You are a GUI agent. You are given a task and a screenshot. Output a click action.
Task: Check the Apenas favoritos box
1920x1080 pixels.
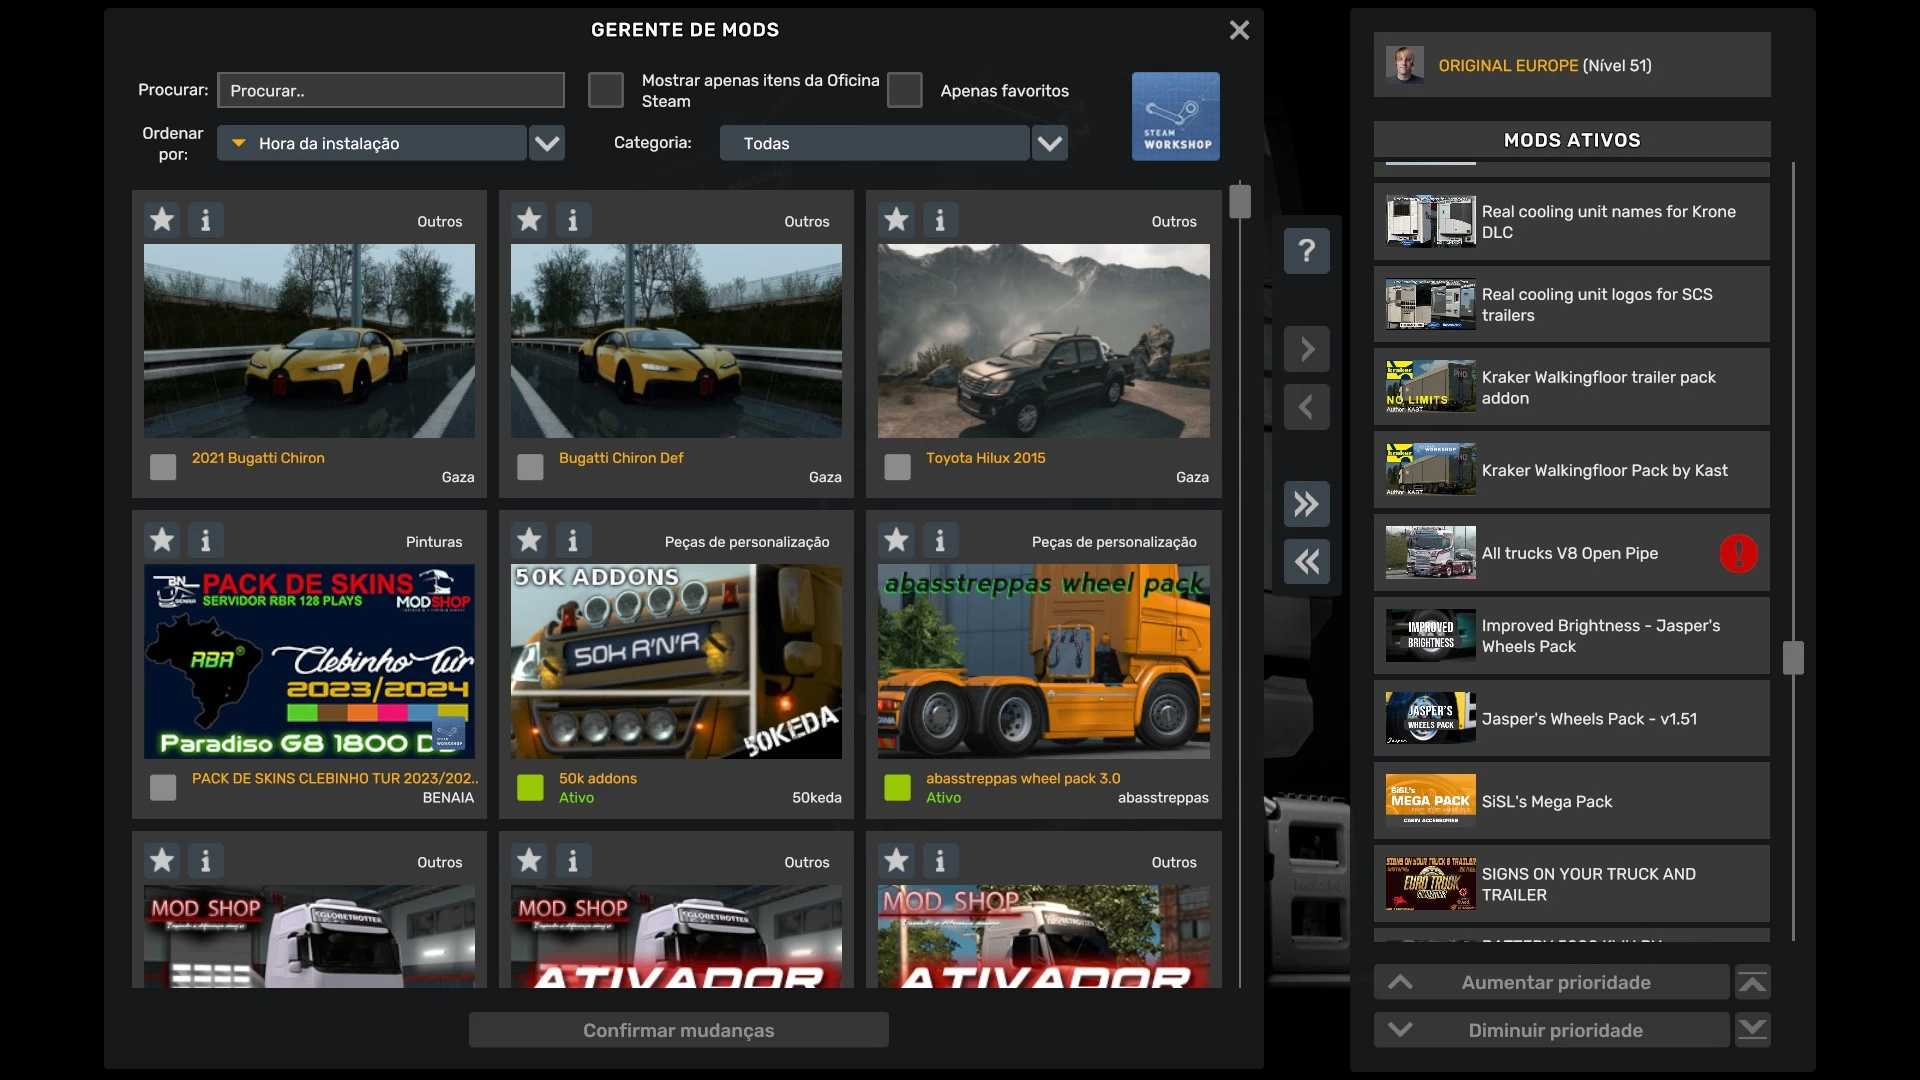coord(904,90)
